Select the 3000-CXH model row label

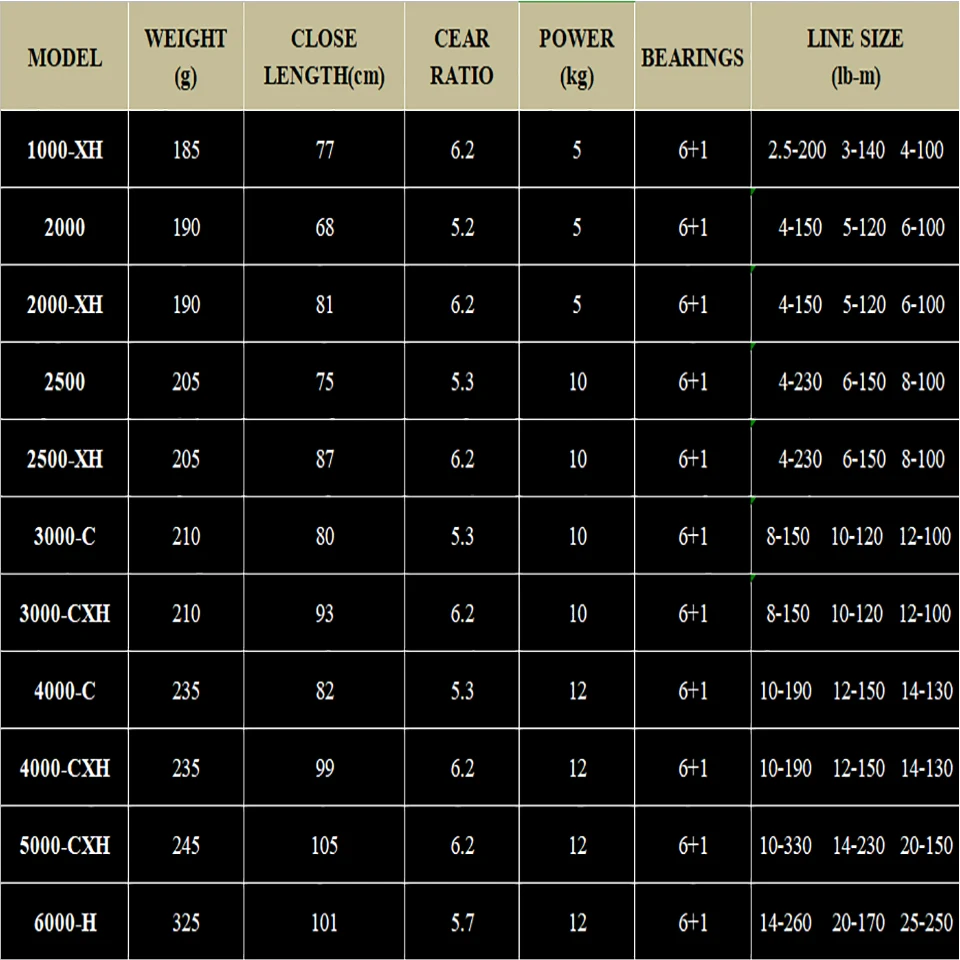64,614
